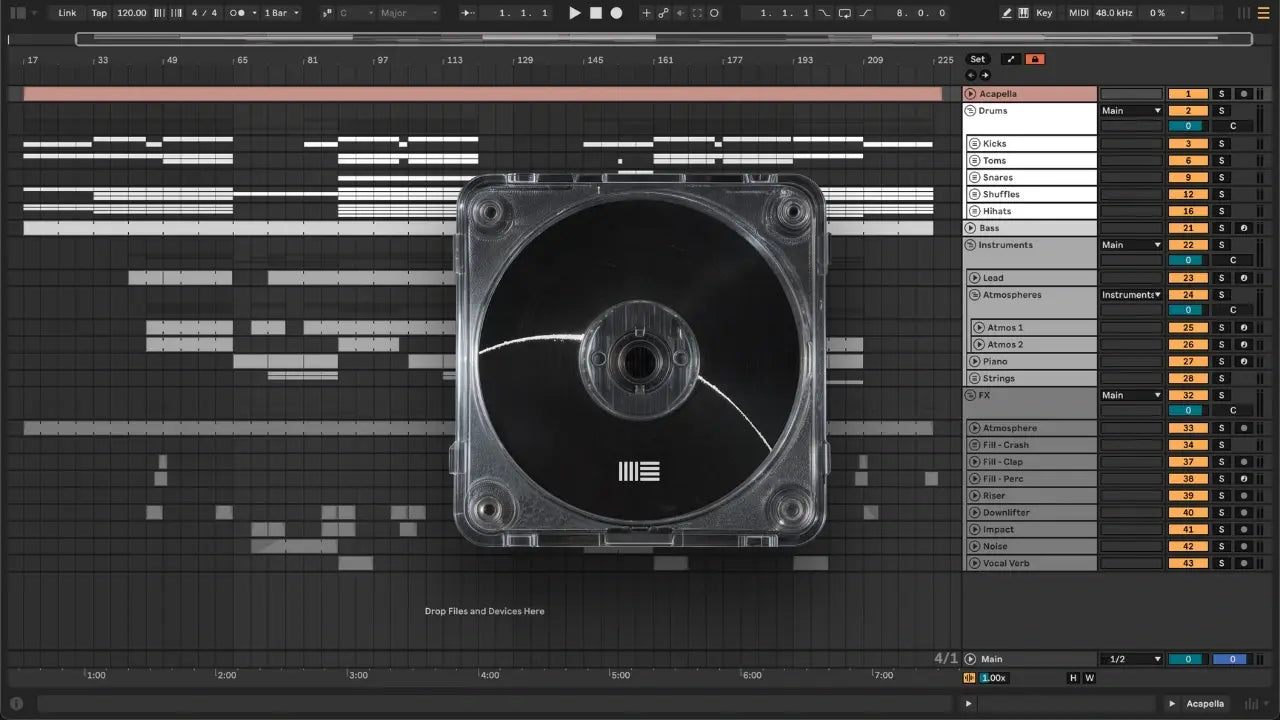Deactivate the Bass track using button 21
This screenshot has height=720, width=1280.
click(1188, 228)
